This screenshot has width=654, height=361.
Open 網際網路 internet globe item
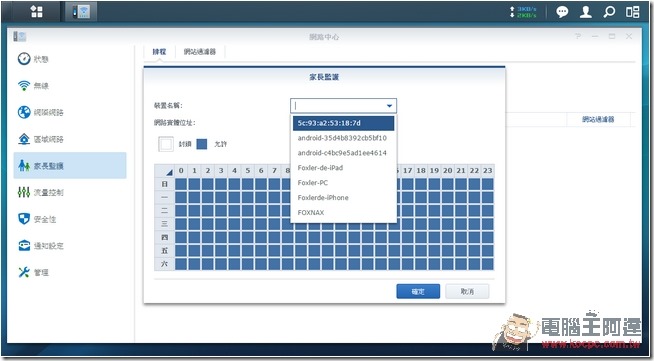(41, 112)
